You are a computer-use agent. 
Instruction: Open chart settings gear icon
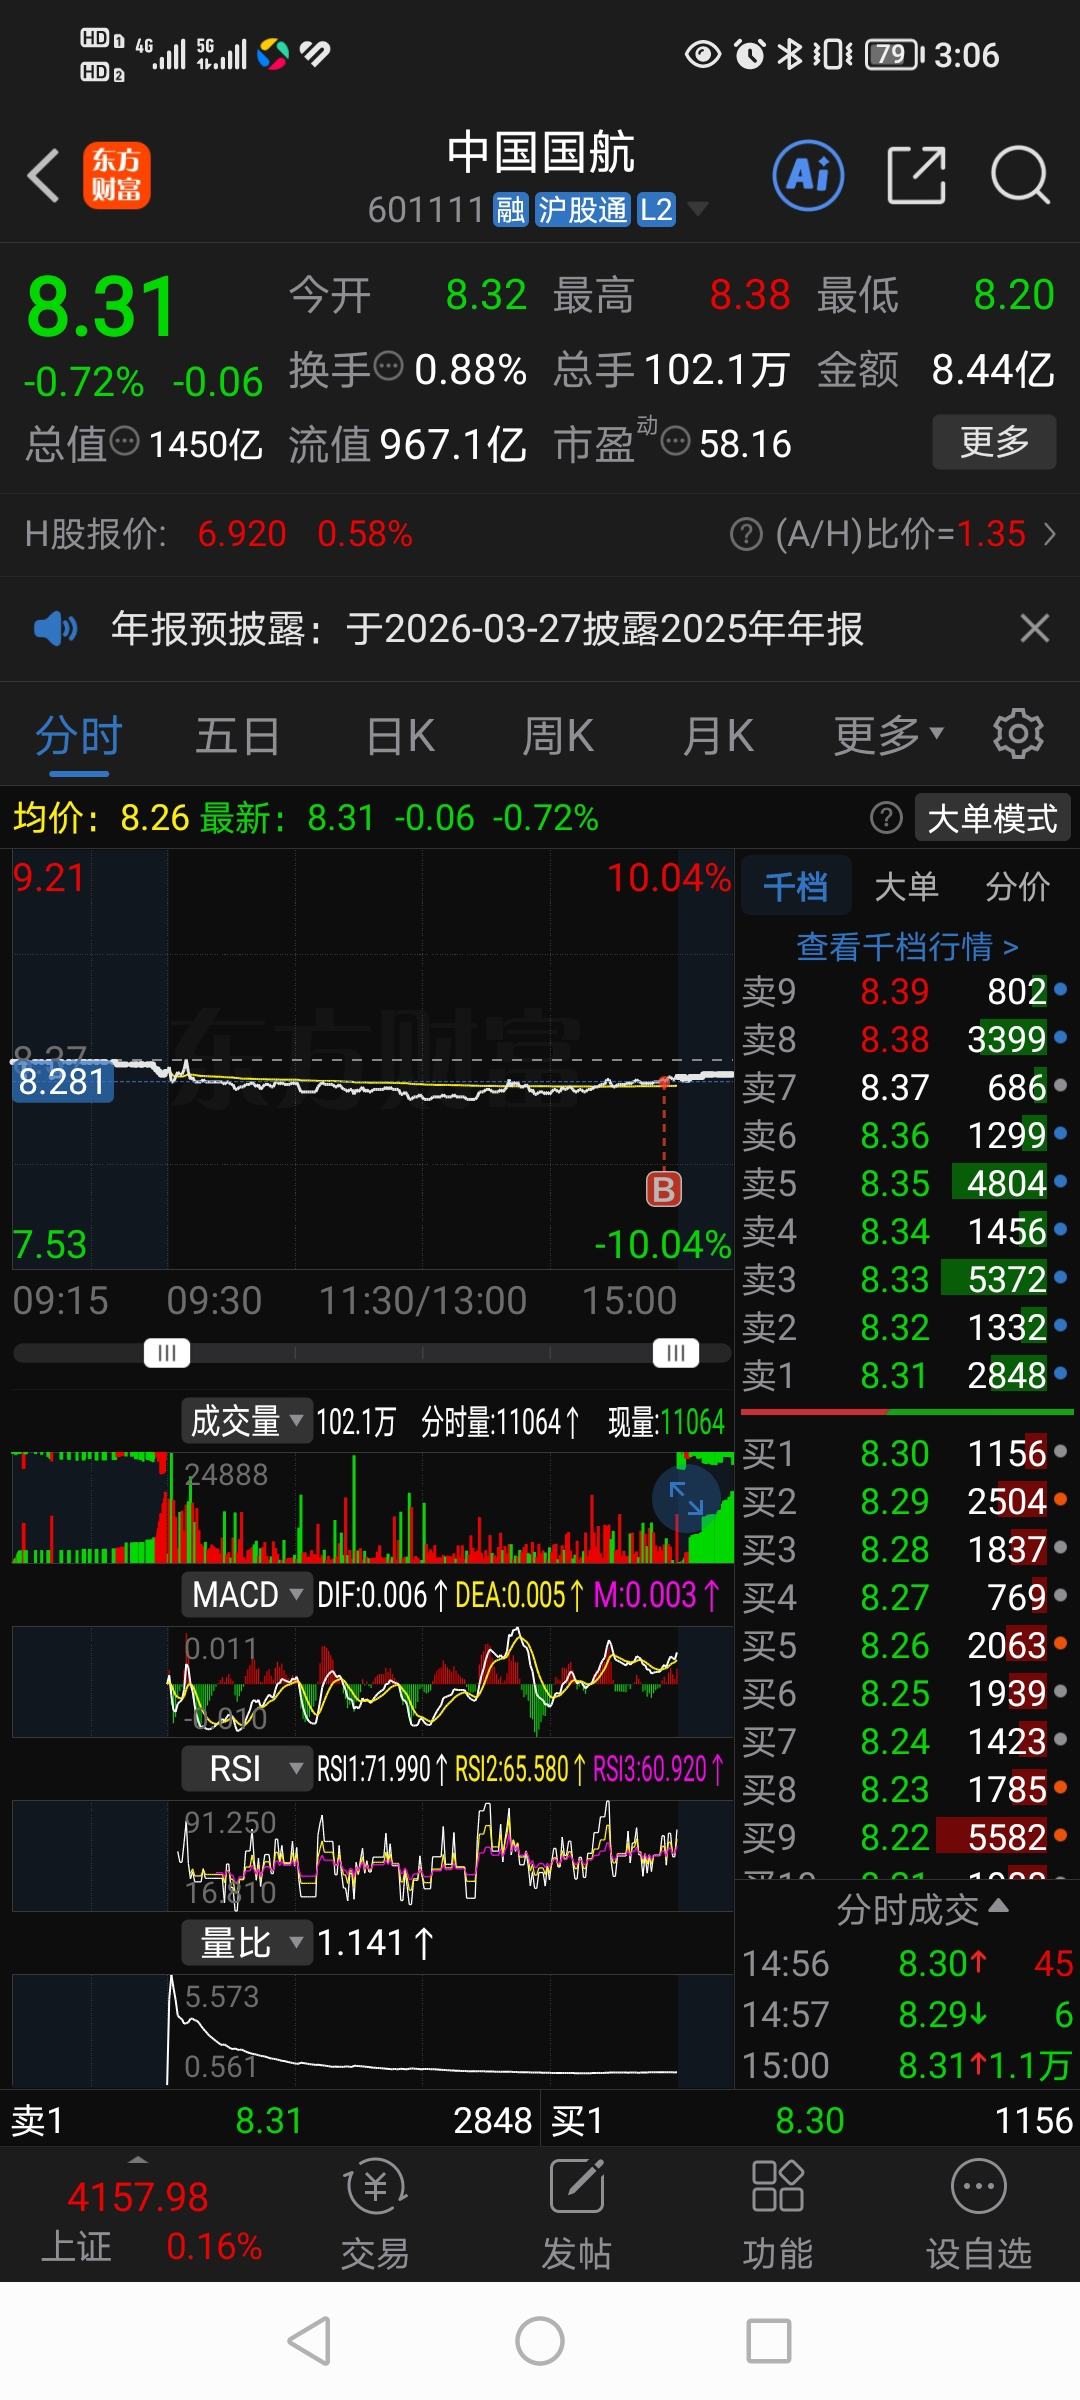(x=1018, y=734)
